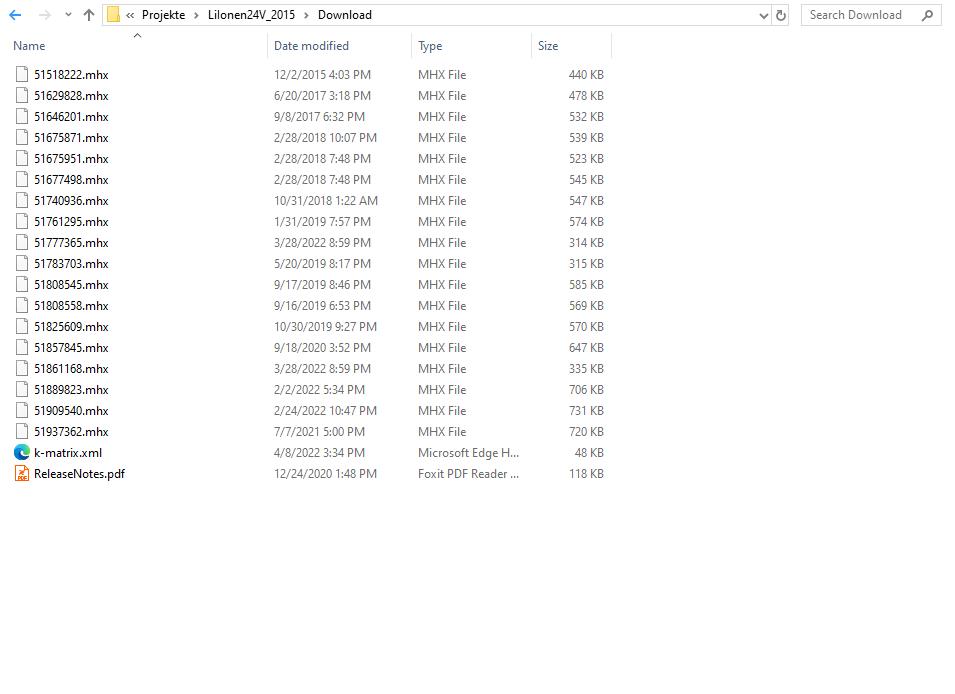Refresh the Download folder
This screenshot has width=955, height=694.
[x=781, y=16]
